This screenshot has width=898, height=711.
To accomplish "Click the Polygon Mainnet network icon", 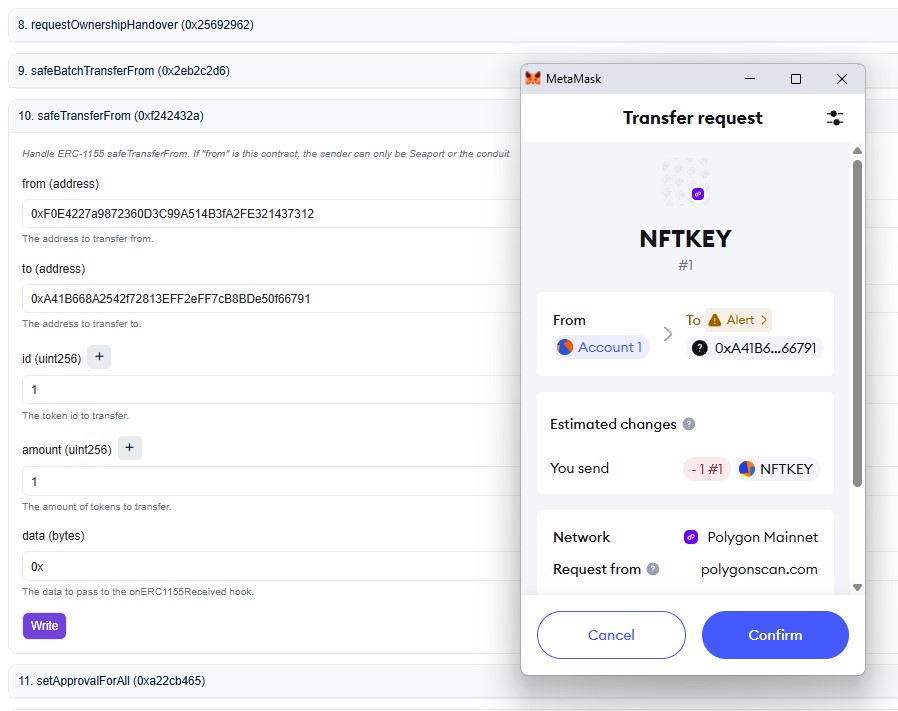I will tap(690, 537).
